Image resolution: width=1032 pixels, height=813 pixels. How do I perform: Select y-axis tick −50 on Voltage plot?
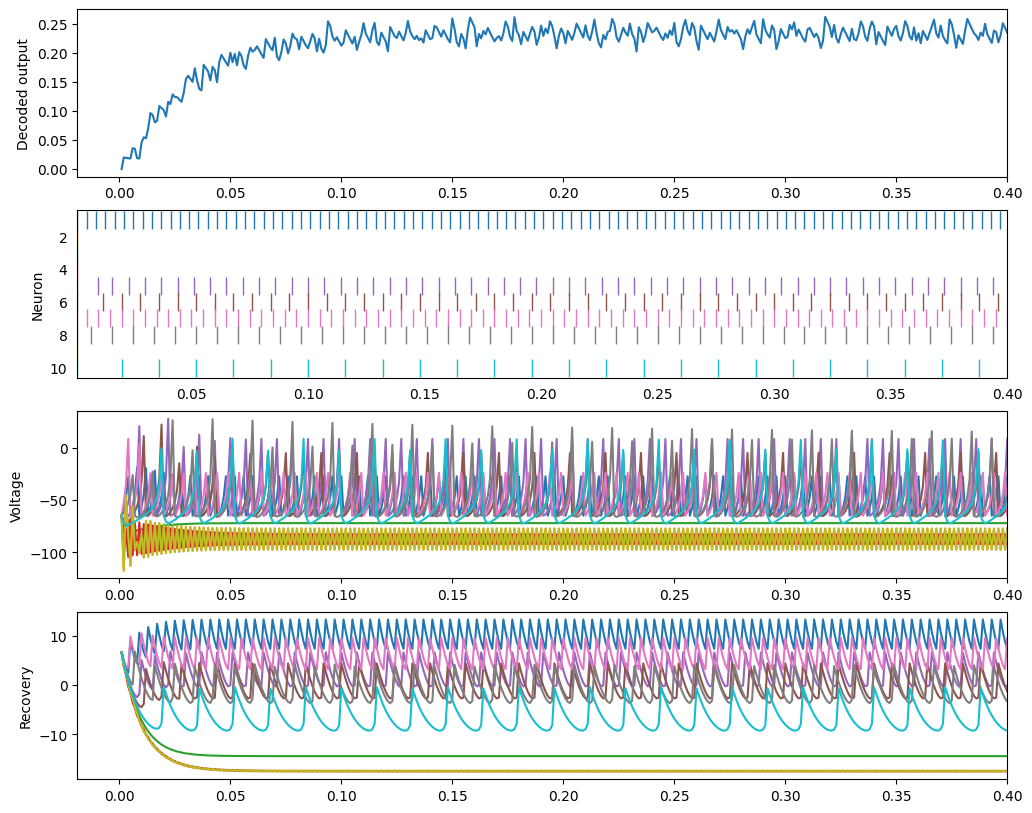55,501
